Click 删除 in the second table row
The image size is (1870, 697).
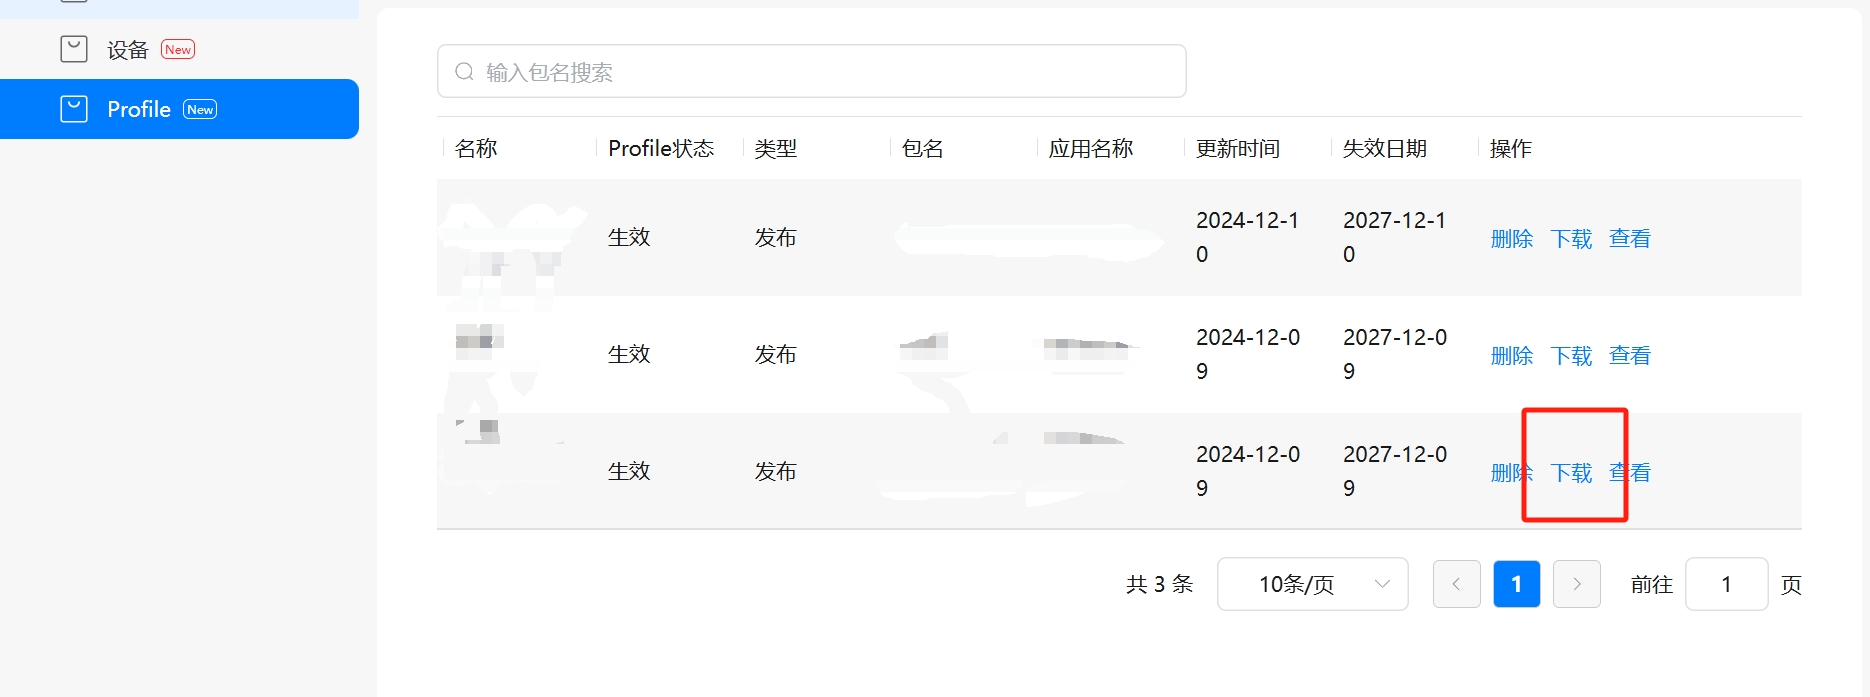point(1511,356)
